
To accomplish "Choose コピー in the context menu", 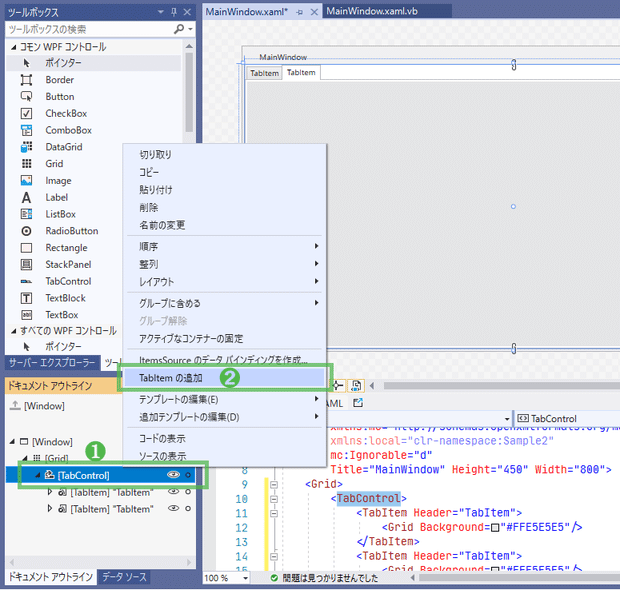I will point(224,172).
